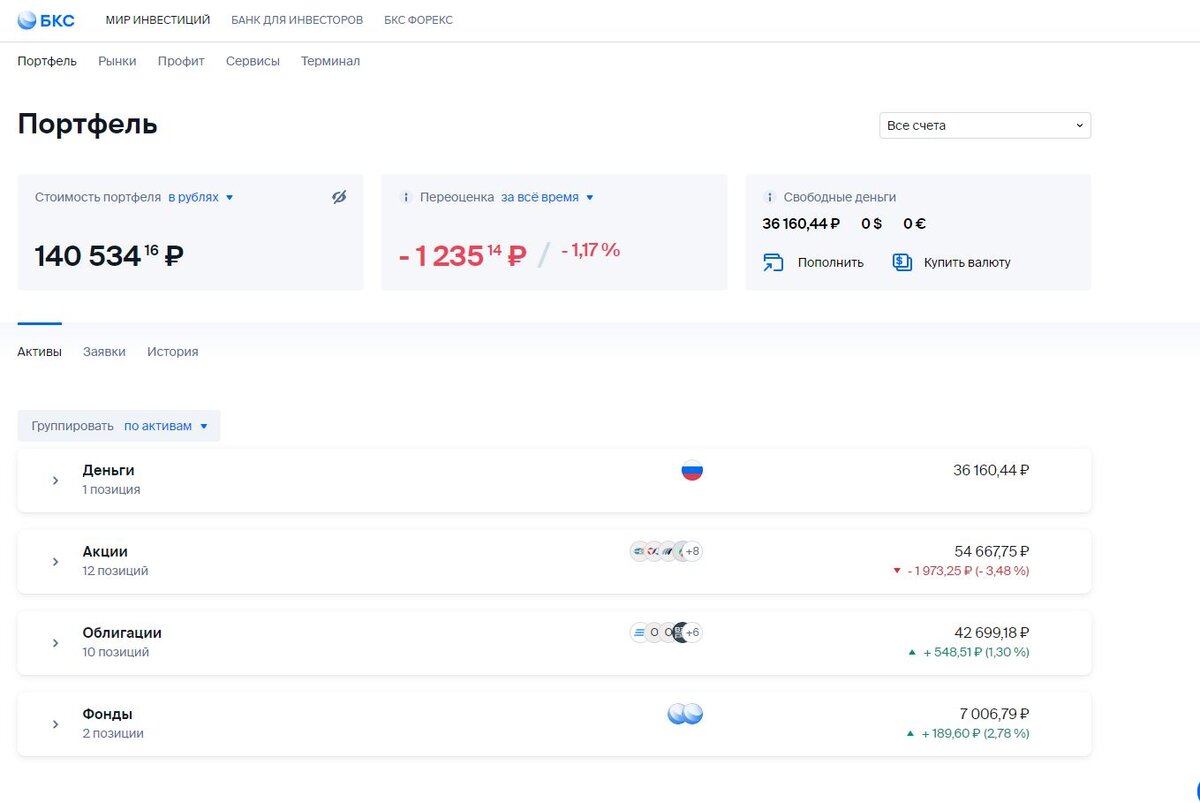Click the Пополнить deposit icon
The width and height of the screenshot is (1200, 803).
(x=773, y=262)
